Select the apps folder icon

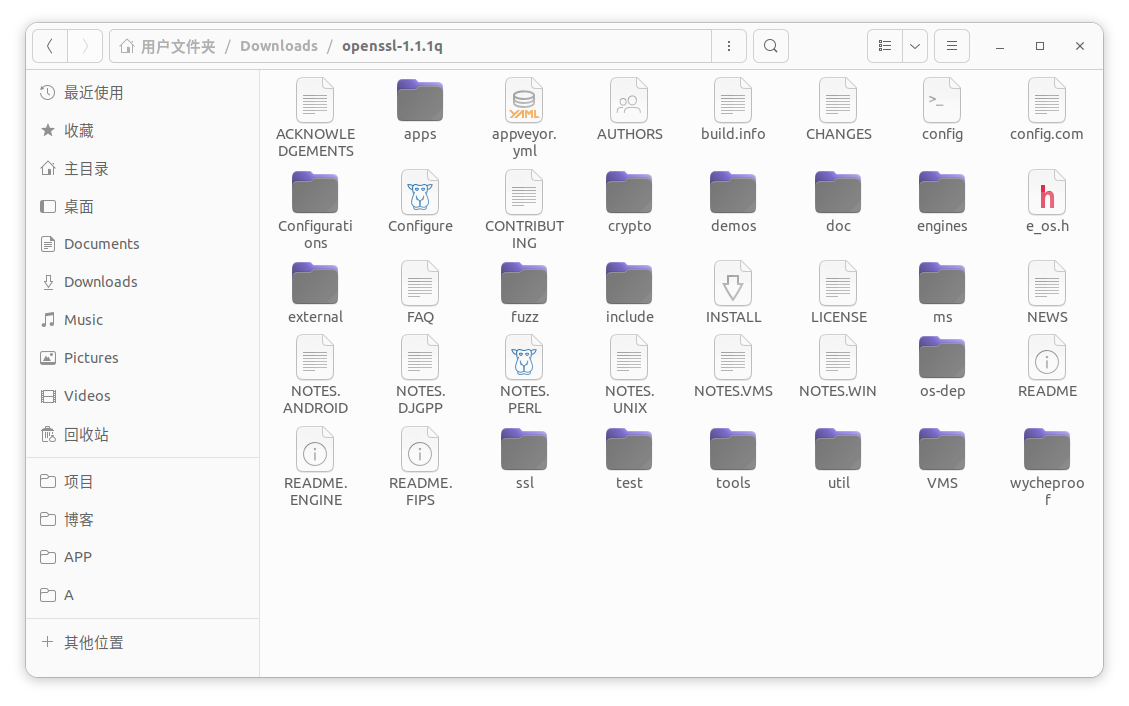click(x=420, y=100)
